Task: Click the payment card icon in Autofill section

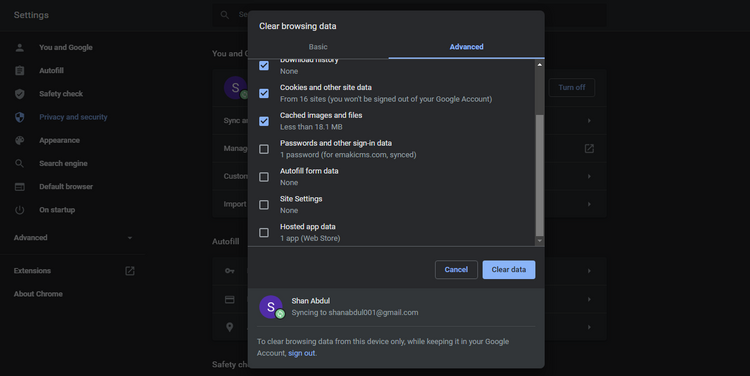Action: pos(230,299)
